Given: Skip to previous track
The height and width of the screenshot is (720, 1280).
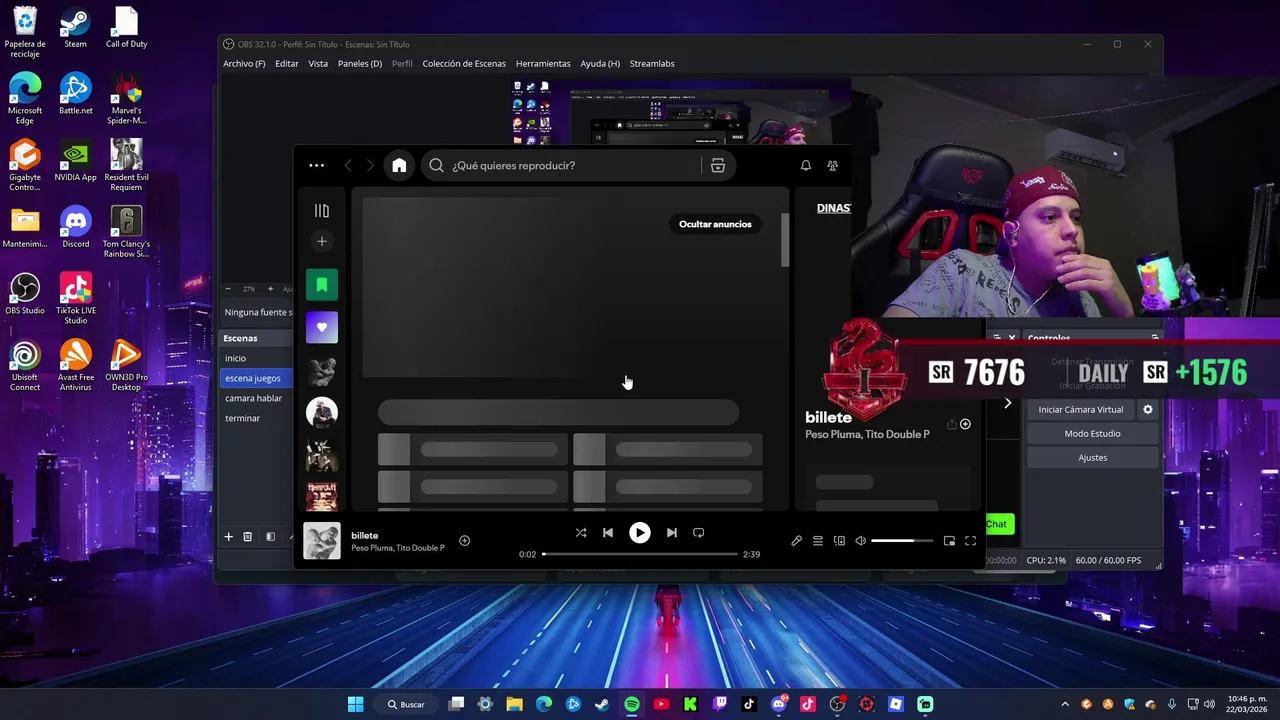Looking at the screenshot, I should (608, 533).
